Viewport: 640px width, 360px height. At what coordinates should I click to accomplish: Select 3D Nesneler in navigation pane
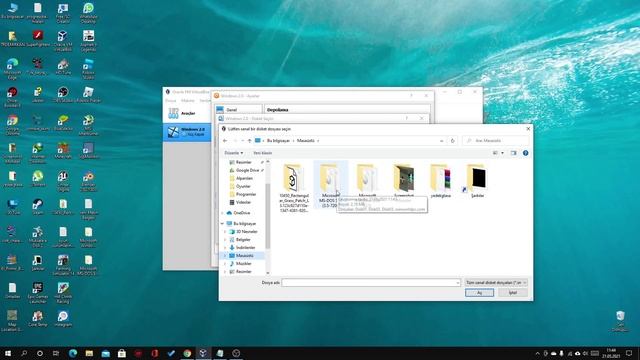coord(247,232)
